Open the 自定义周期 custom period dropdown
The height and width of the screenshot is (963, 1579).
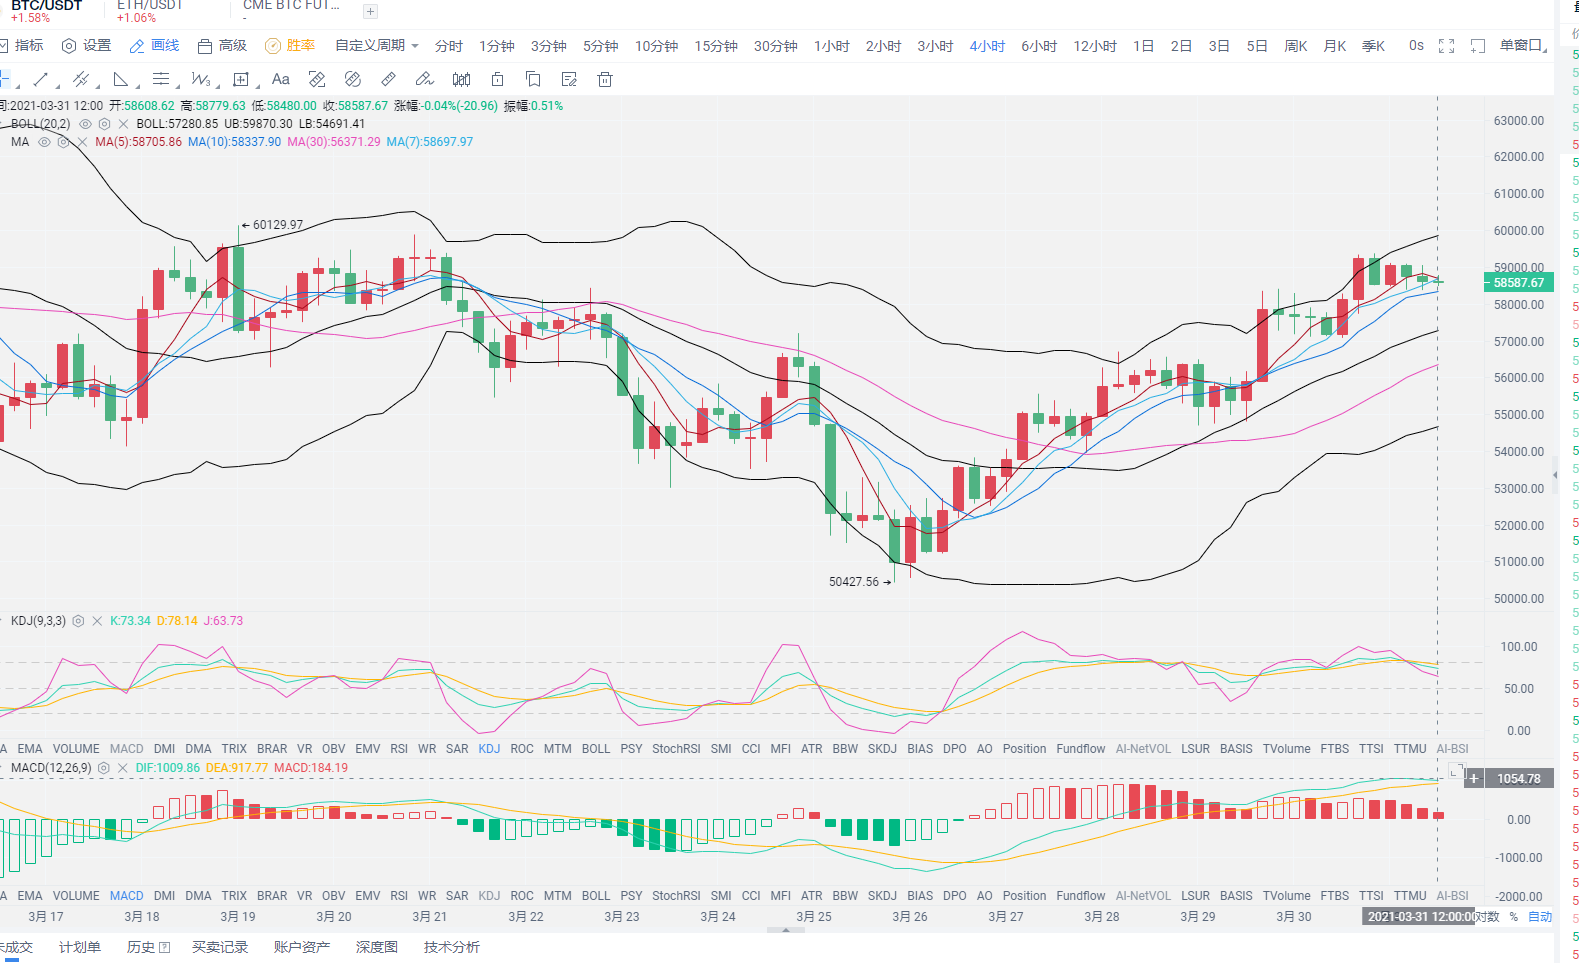pos(377,46)
